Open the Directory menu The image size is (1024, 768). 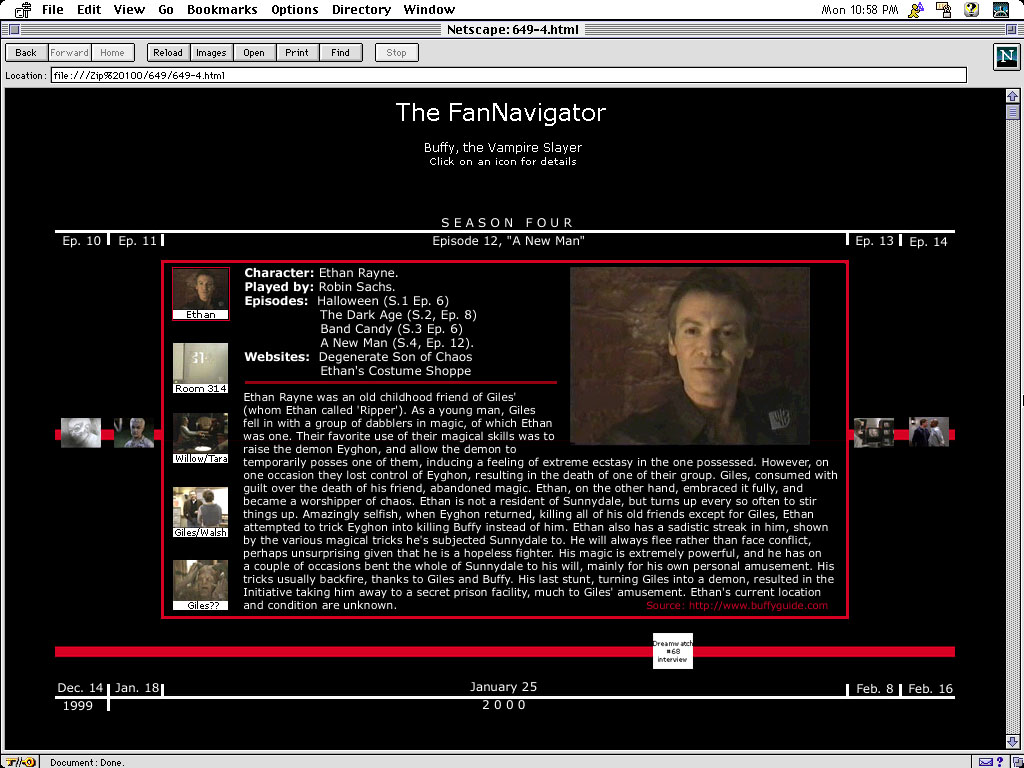[x=361, y=10]
